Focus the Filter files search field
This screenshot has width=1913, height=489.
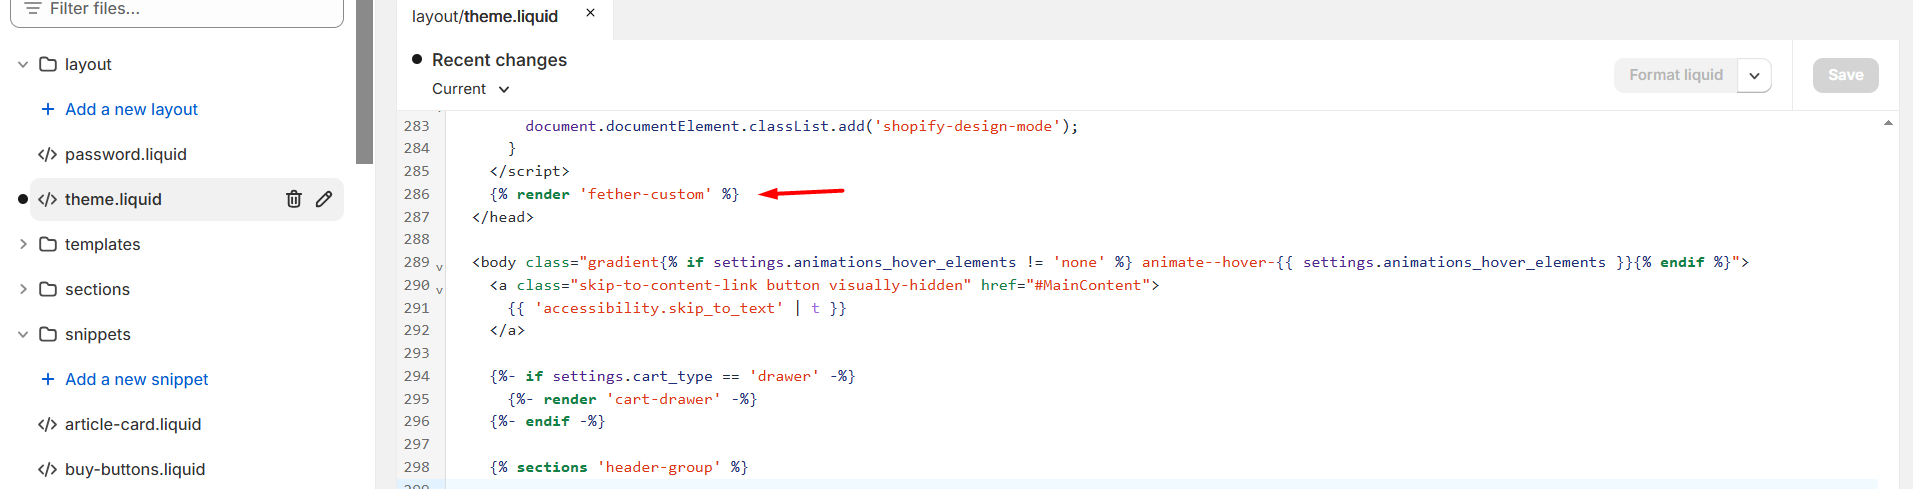coord(177,10)
